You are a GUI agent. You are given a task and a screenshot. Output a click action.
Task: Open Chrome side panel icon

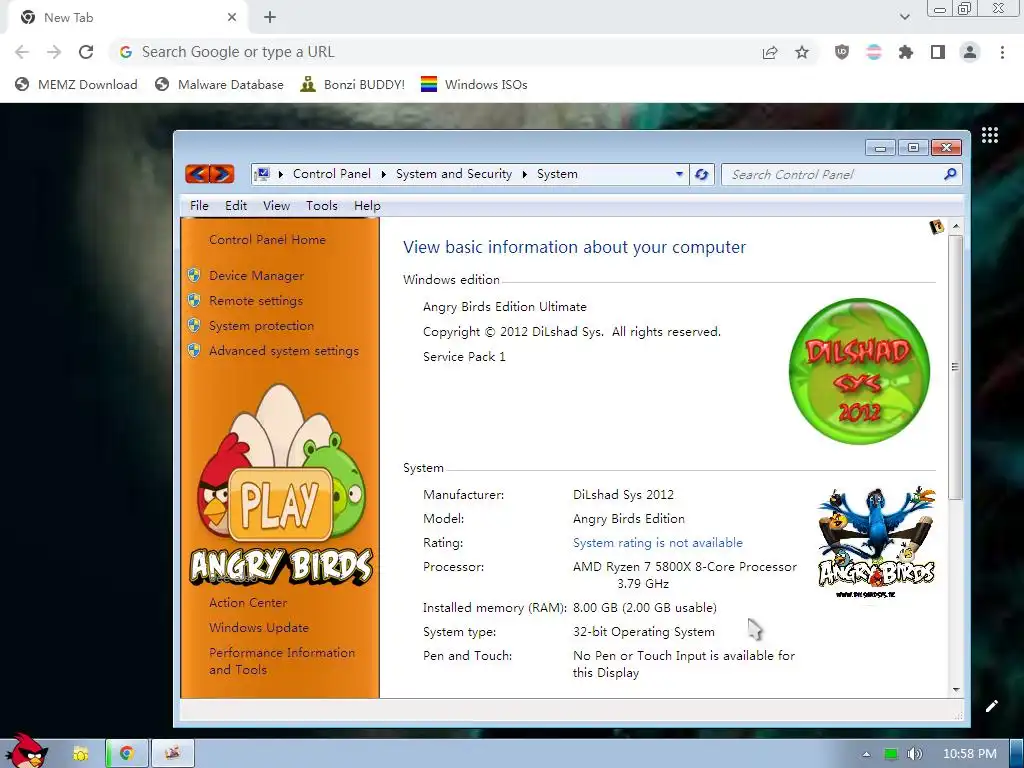tap(938, 52)
